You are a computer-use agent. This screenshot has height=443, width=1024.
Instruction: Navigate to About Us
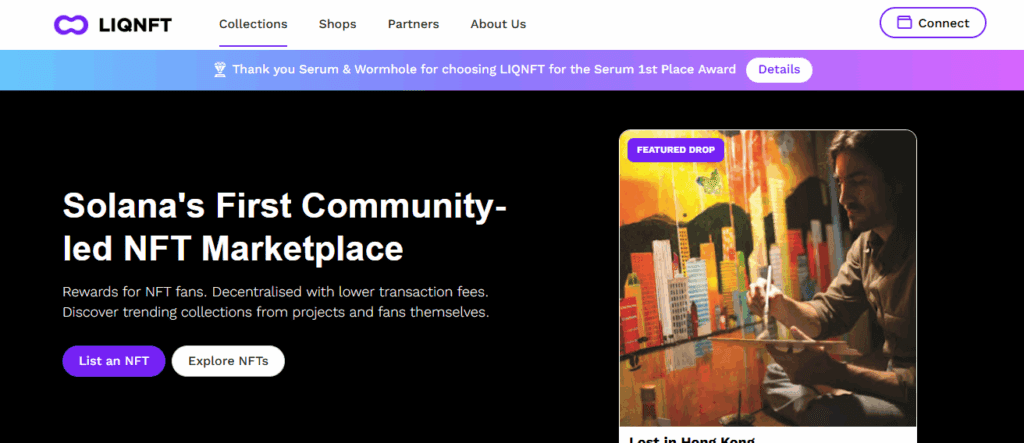[498, 24]
